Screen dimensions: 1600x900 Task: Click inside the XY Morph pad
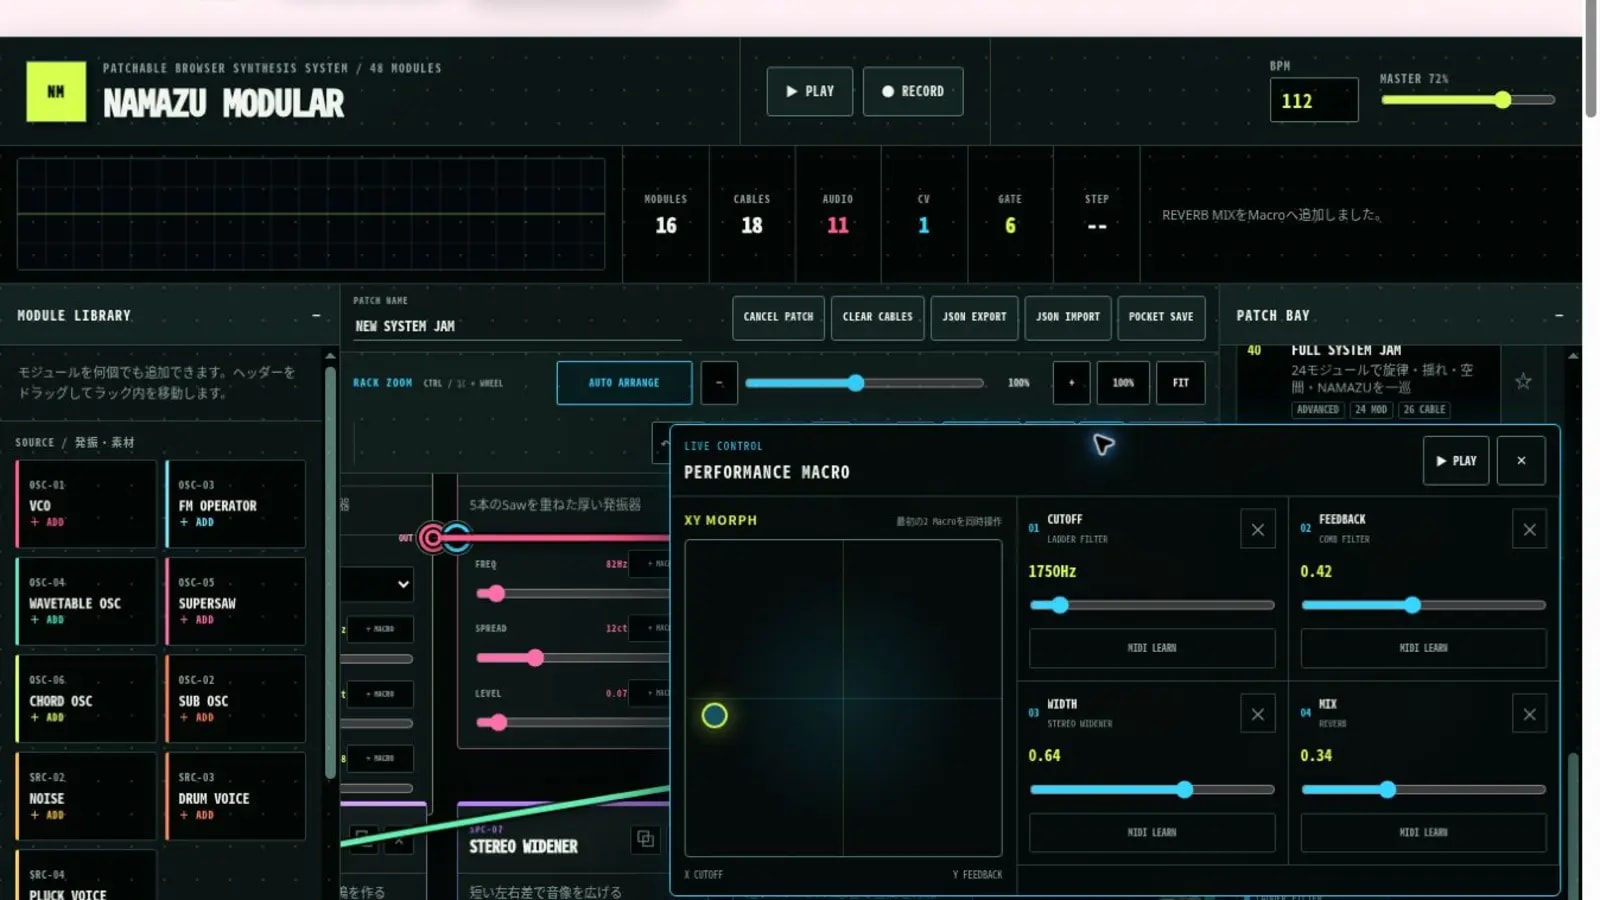(843, 698)
